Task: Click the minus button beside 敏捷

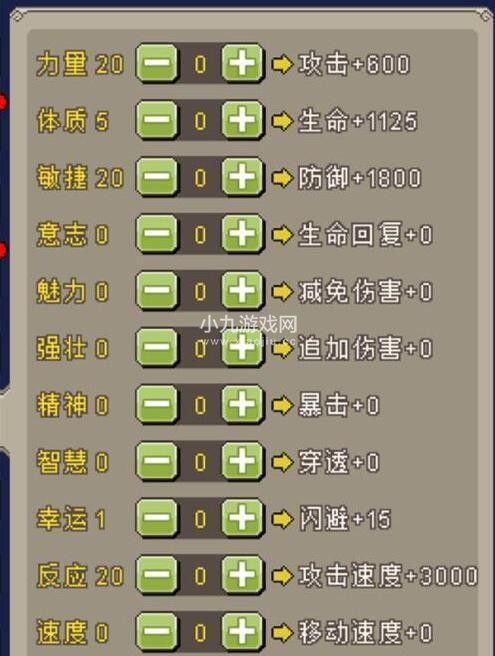Action: point(156,177)
